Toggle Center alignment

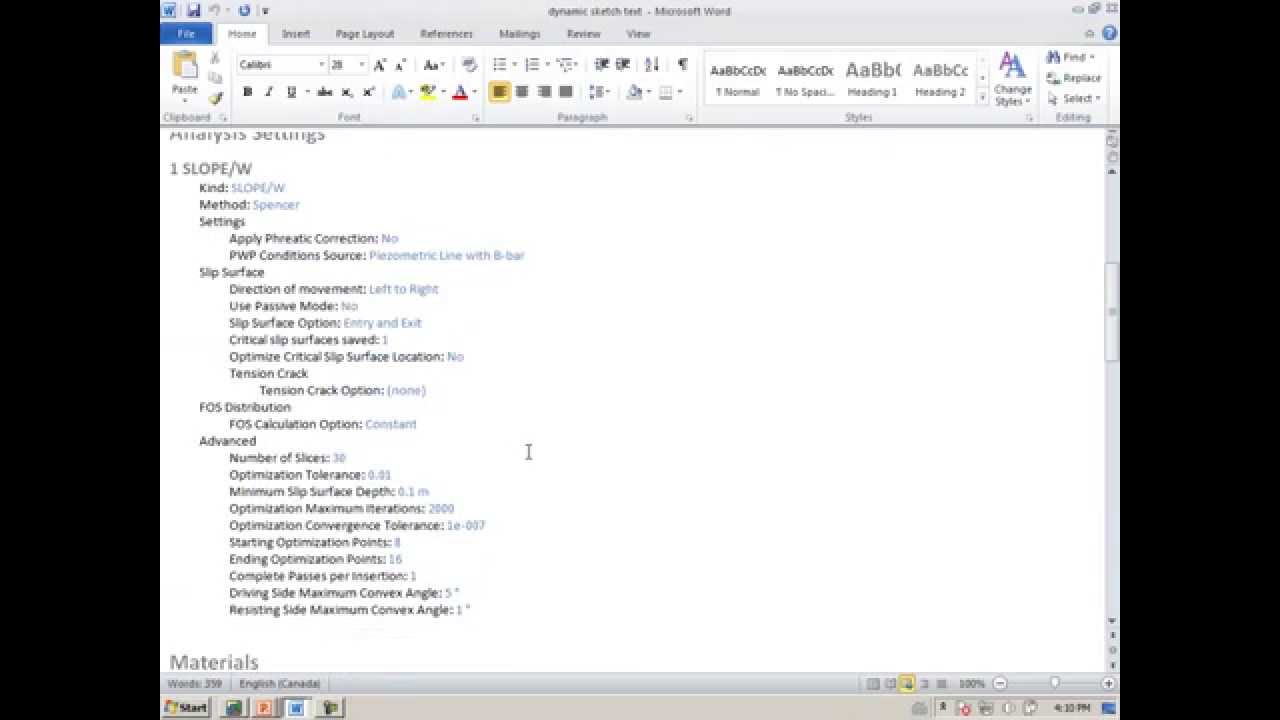(522, 92)
